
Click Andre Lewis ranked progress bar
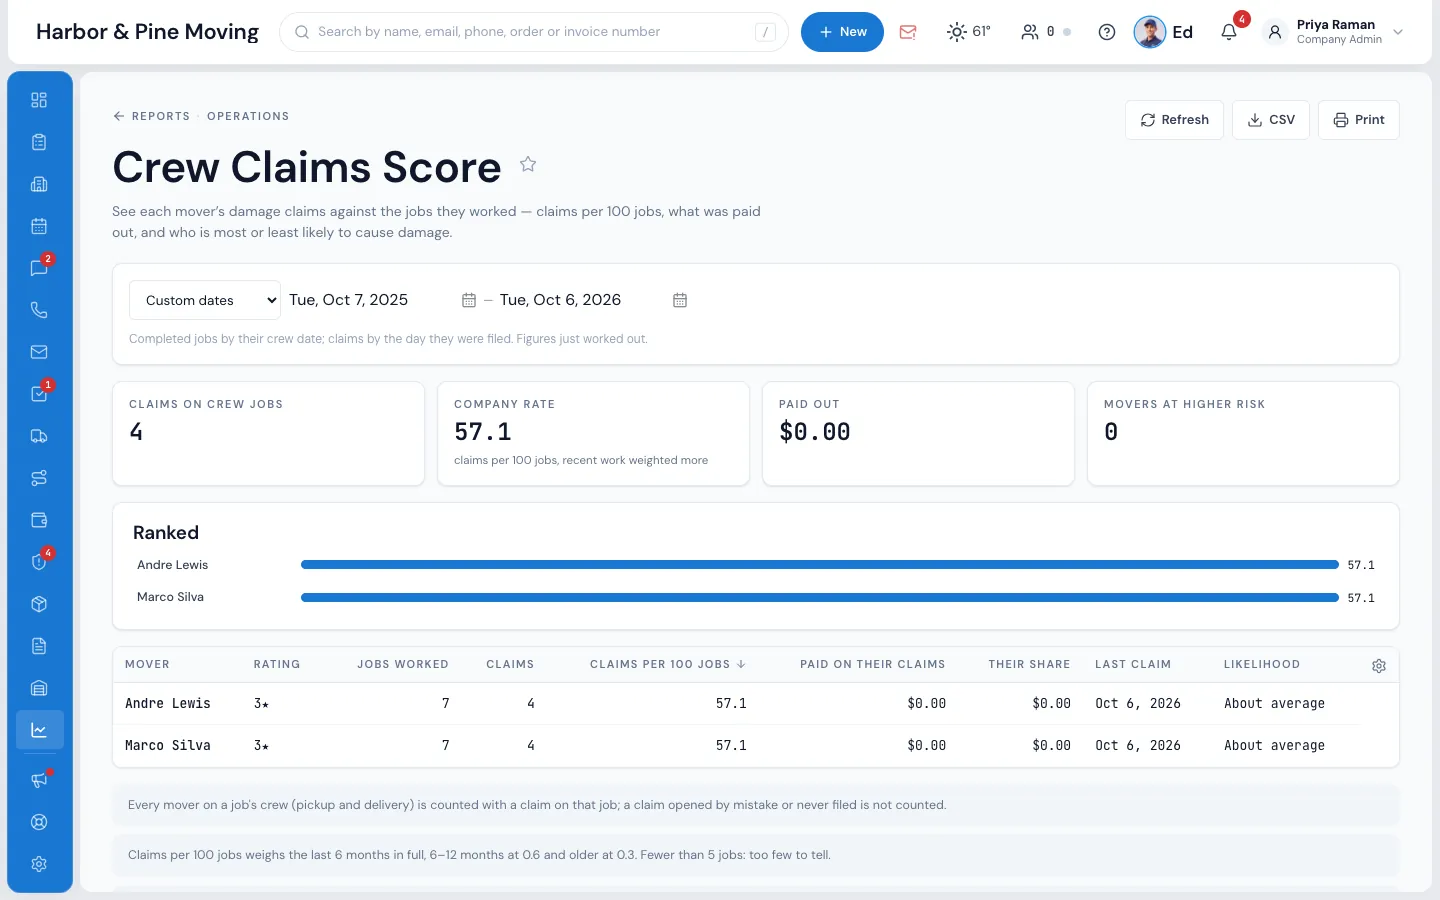click(820, 565)
